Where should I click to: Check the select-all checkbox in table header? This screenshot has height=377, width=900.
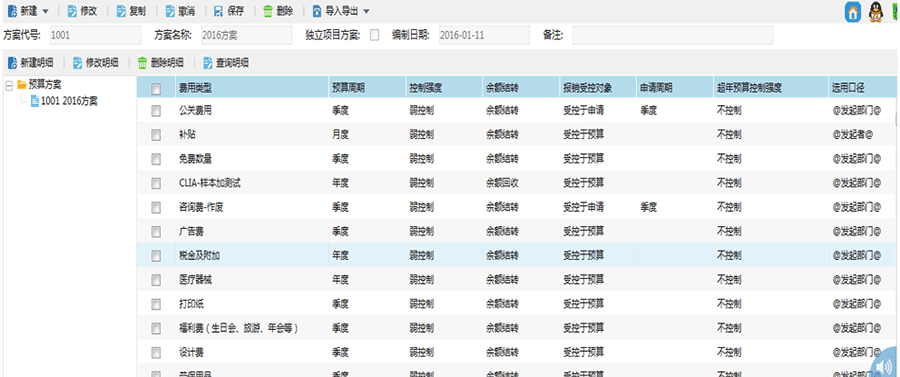(x=156, y=89)
